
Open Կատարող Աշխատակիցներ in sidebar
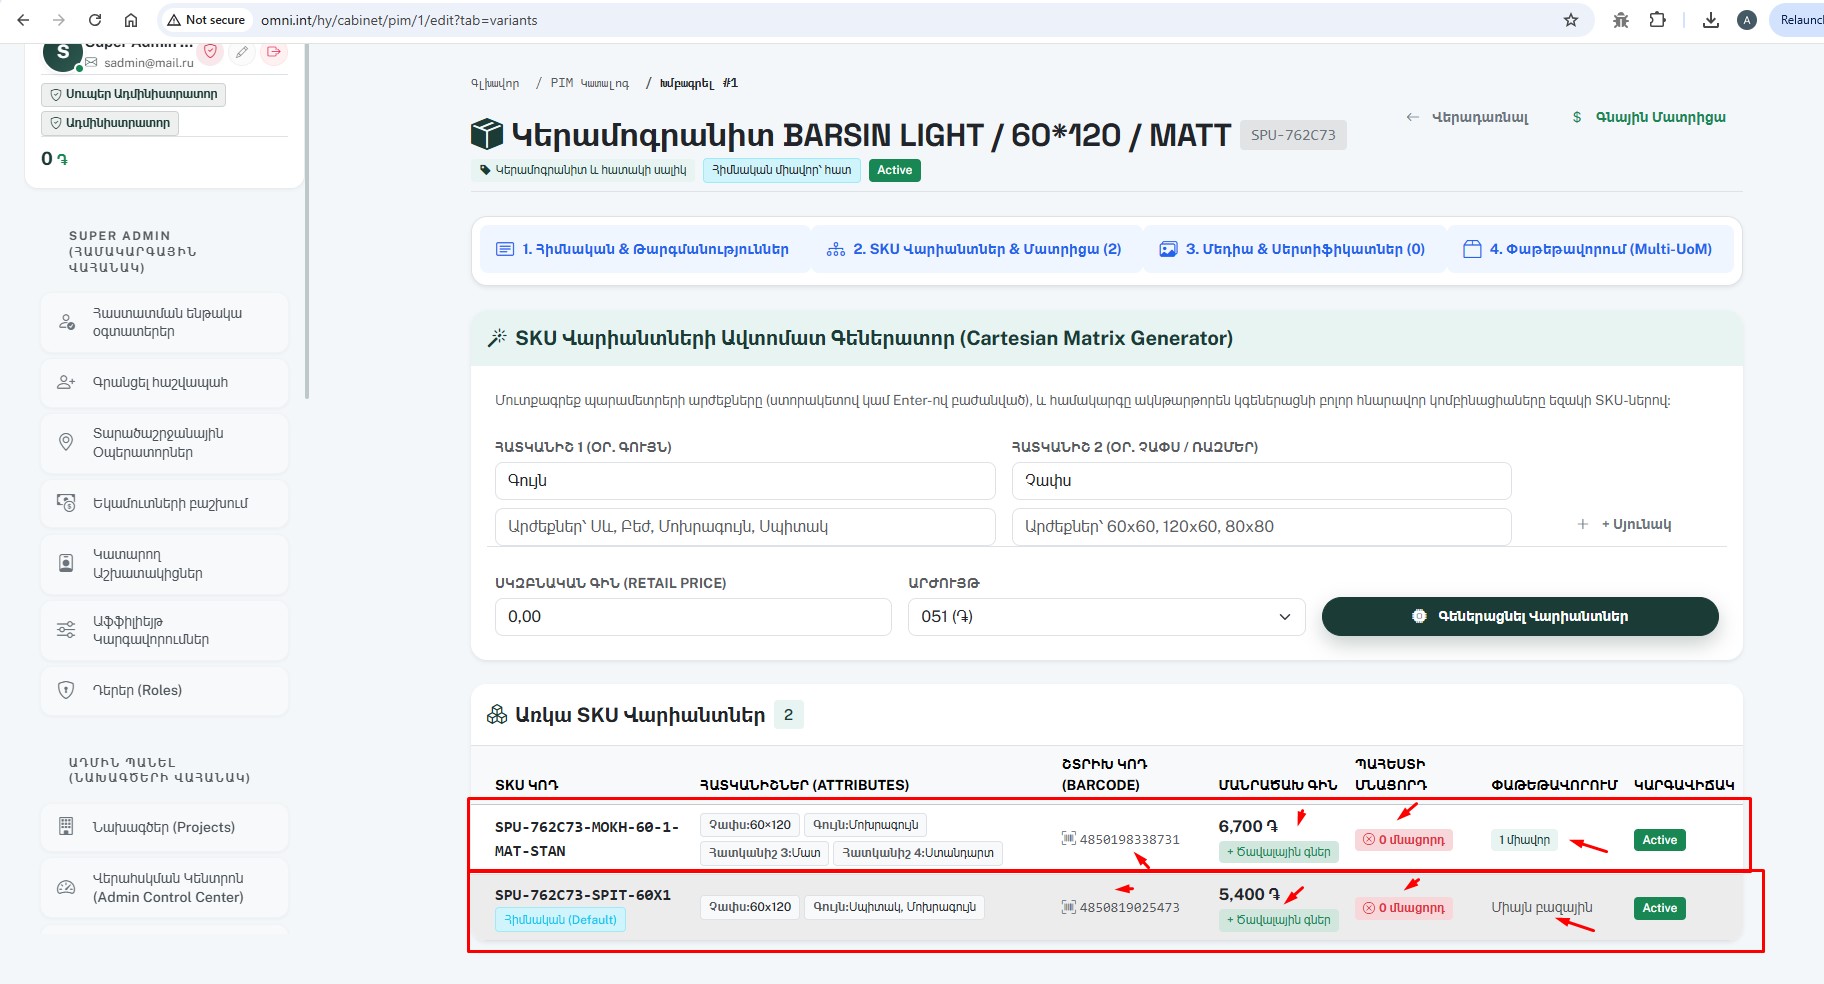164,564
